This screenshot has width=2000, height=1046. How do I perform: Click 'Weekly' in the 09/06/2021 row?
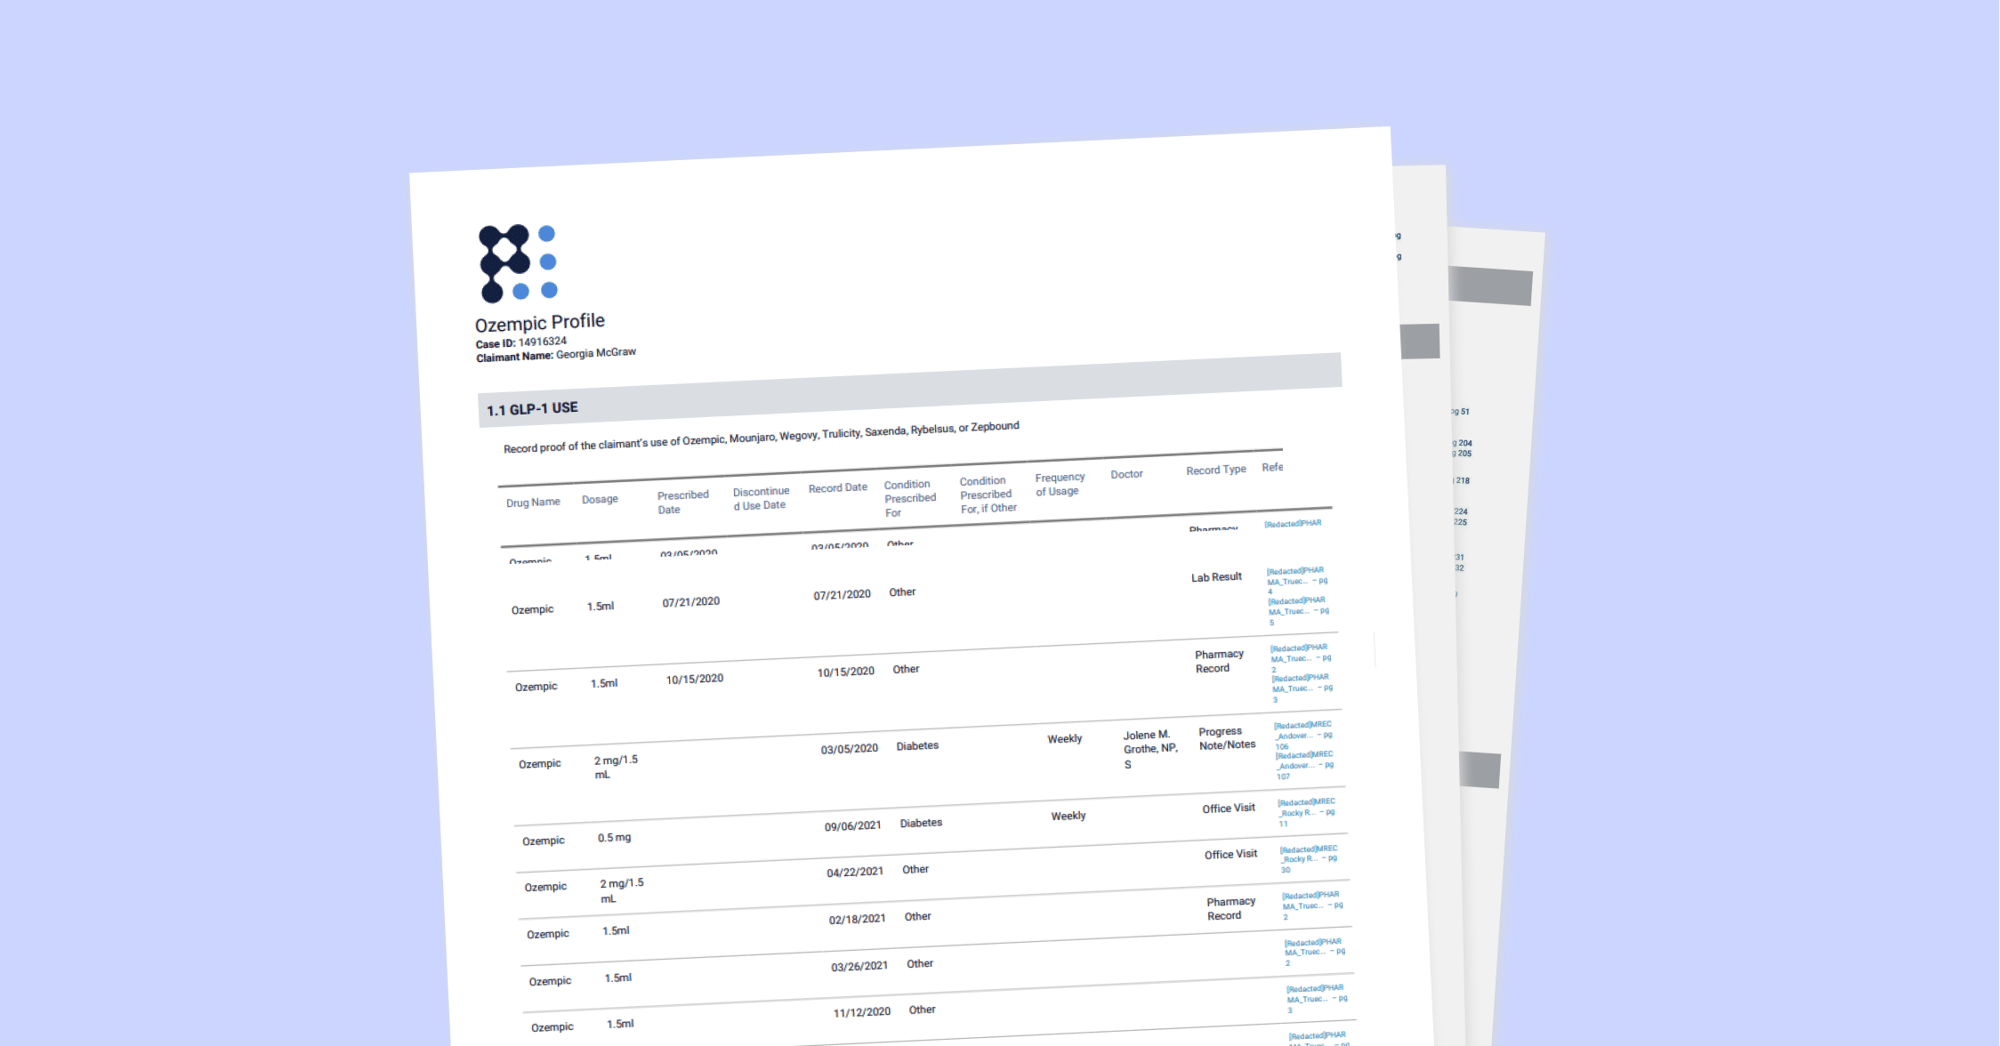pyautogui.click(x=1068, y=816)
